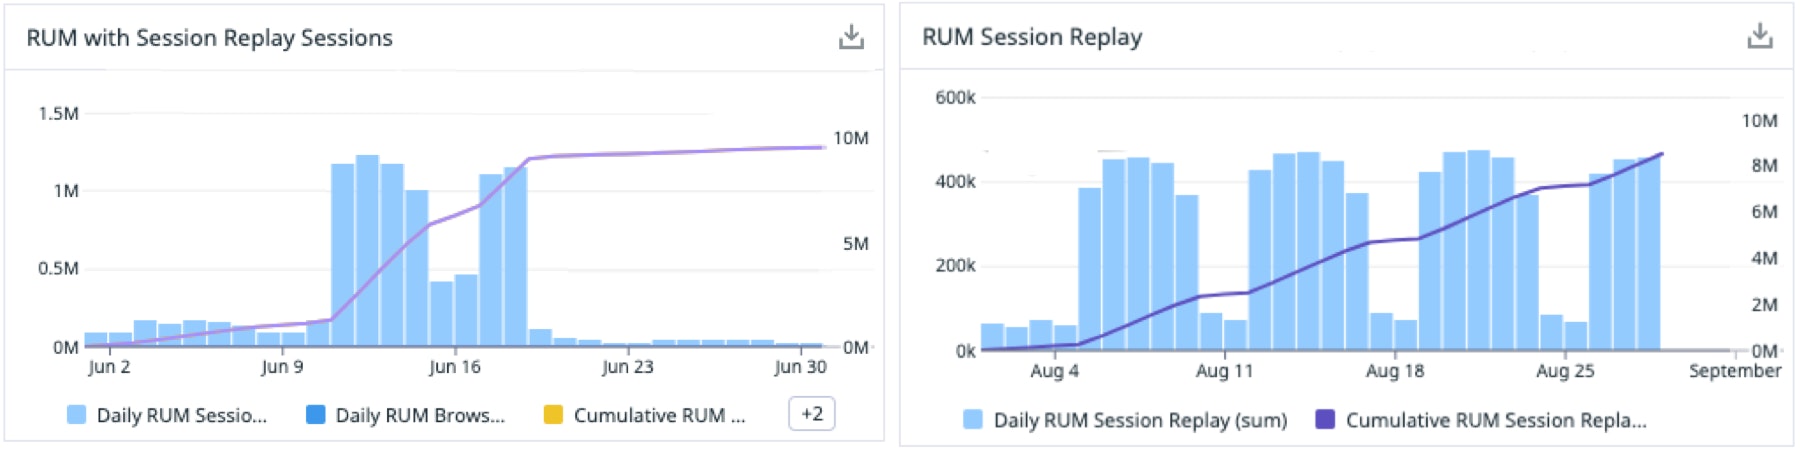Click the Jun 16 x-axis marker
The height and width of the screenshot is (450, 1800).
(x=455, y=367)
